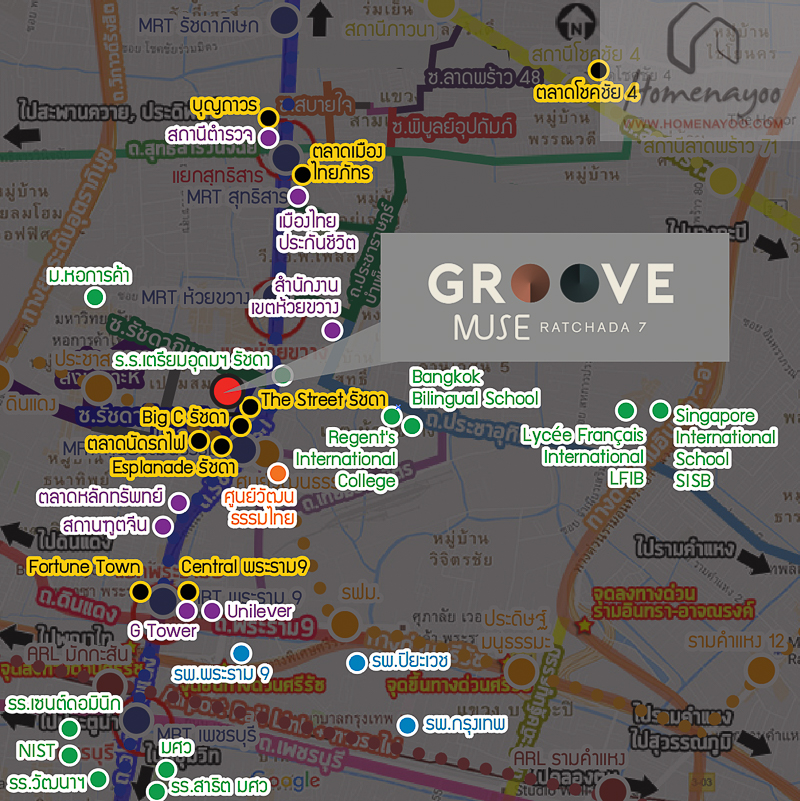The height and width of the screenshot is (801, 800).
Task: Select the green marker beside NIST
Action: coord(69,755)
